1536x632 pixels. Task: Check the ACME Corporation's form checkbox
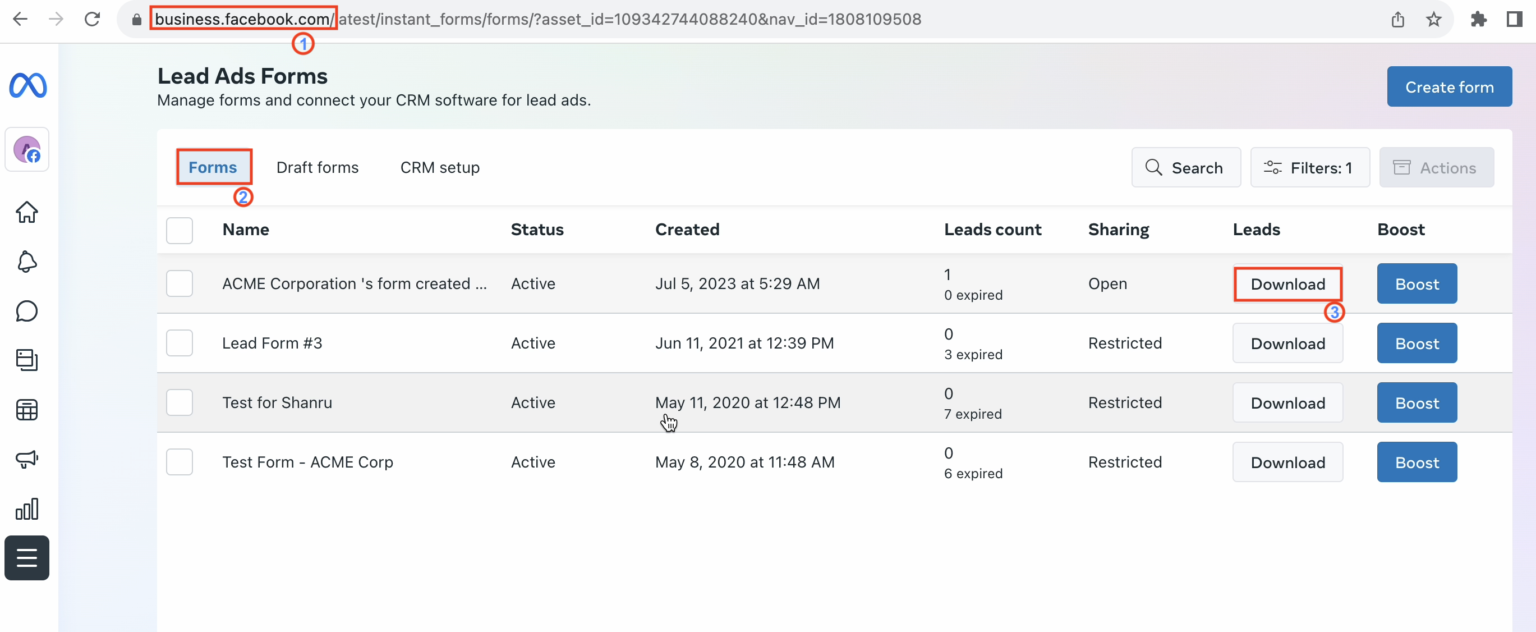coord(180,284)
